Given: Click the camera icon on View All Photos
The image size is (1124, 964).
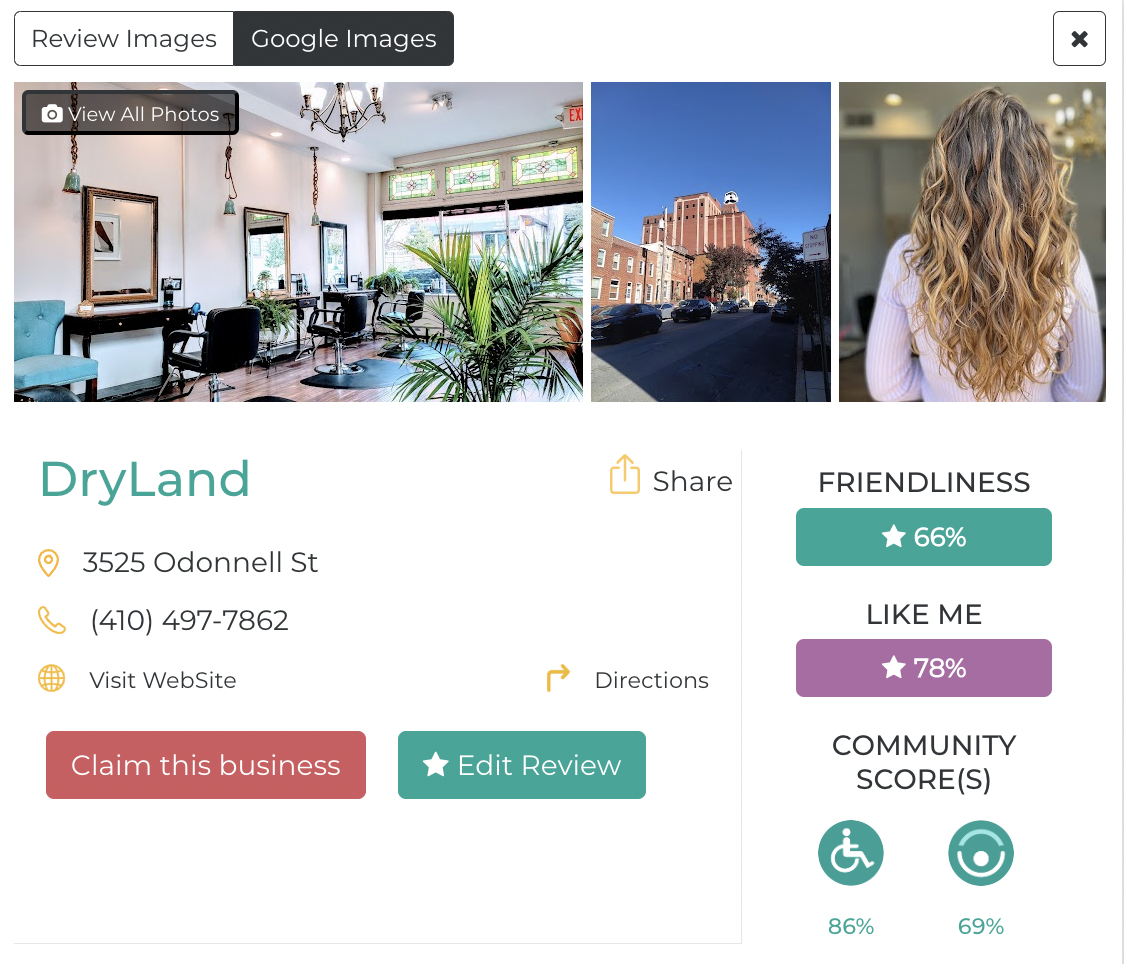Looking at the screenshot, I should point(52,114).
